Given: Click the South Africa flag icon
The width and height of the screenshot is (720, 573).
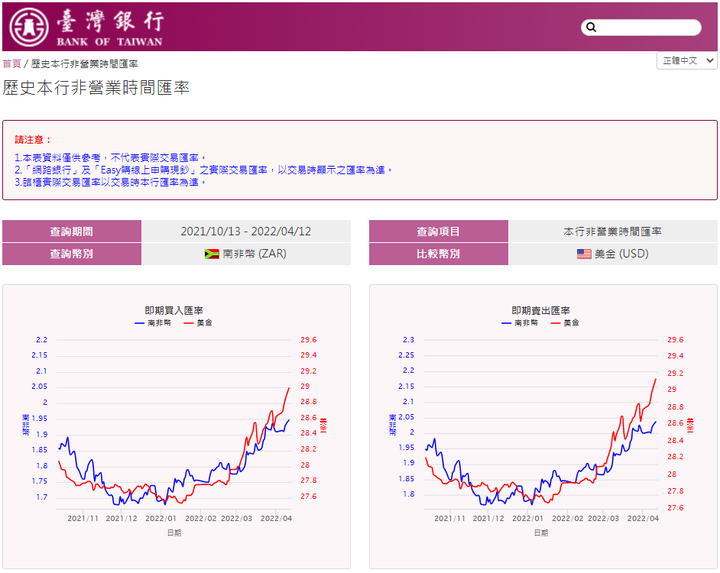Looking at the screenshot, I should (212, 254).
